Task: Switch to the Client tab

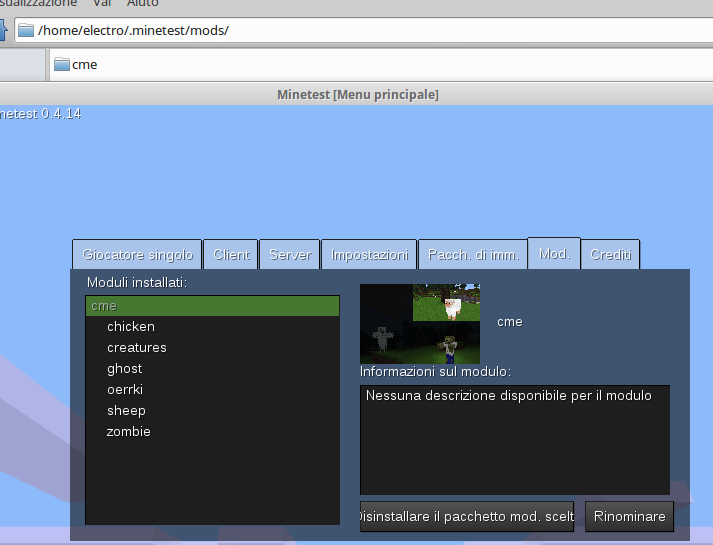Action: point(231,255)
